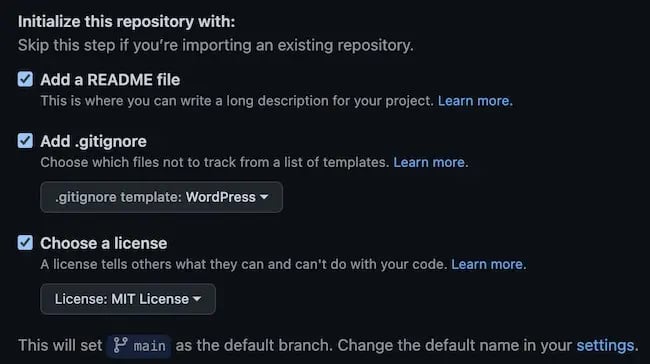The image size is (650, 364).
Task: Open Learn more link about licenses
Action: point(489,264)
